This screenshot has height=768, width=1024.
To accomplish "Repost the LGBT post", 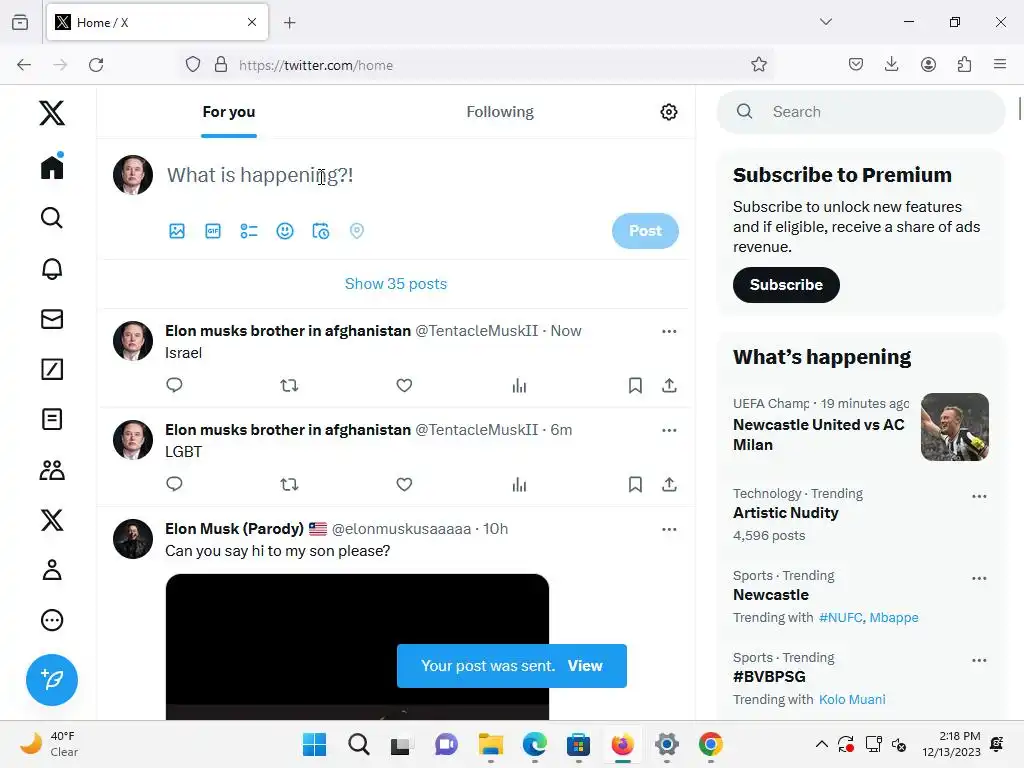I will point(289,484).
